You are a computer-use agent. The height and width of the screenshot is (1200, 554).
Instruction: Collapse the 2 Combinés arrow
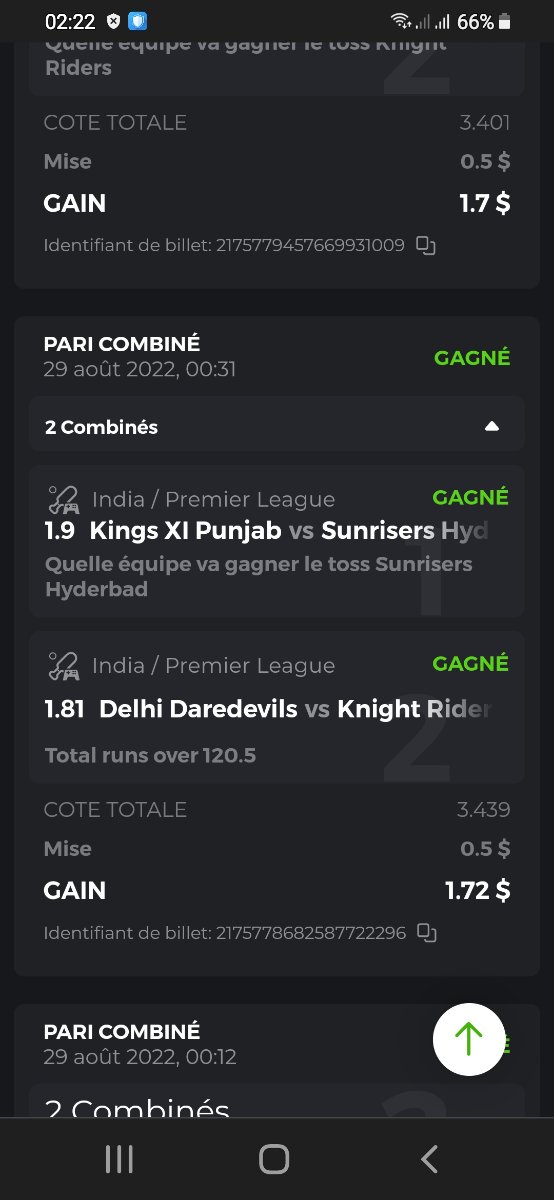pos(491,426)
